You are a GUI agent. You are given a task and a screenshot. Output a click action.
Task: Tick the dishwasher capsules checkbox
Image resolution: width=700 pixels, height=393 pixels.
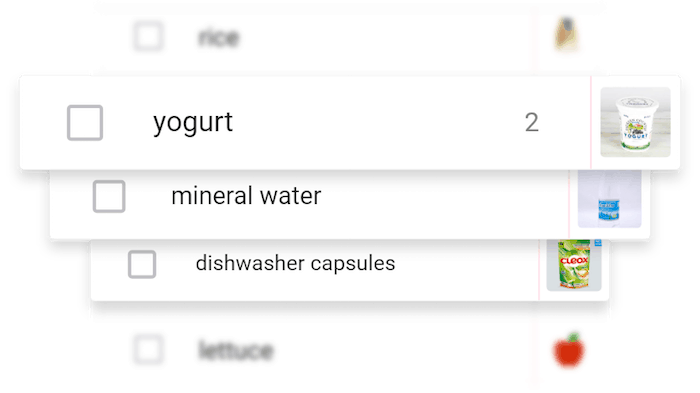(x=142, y=264)
